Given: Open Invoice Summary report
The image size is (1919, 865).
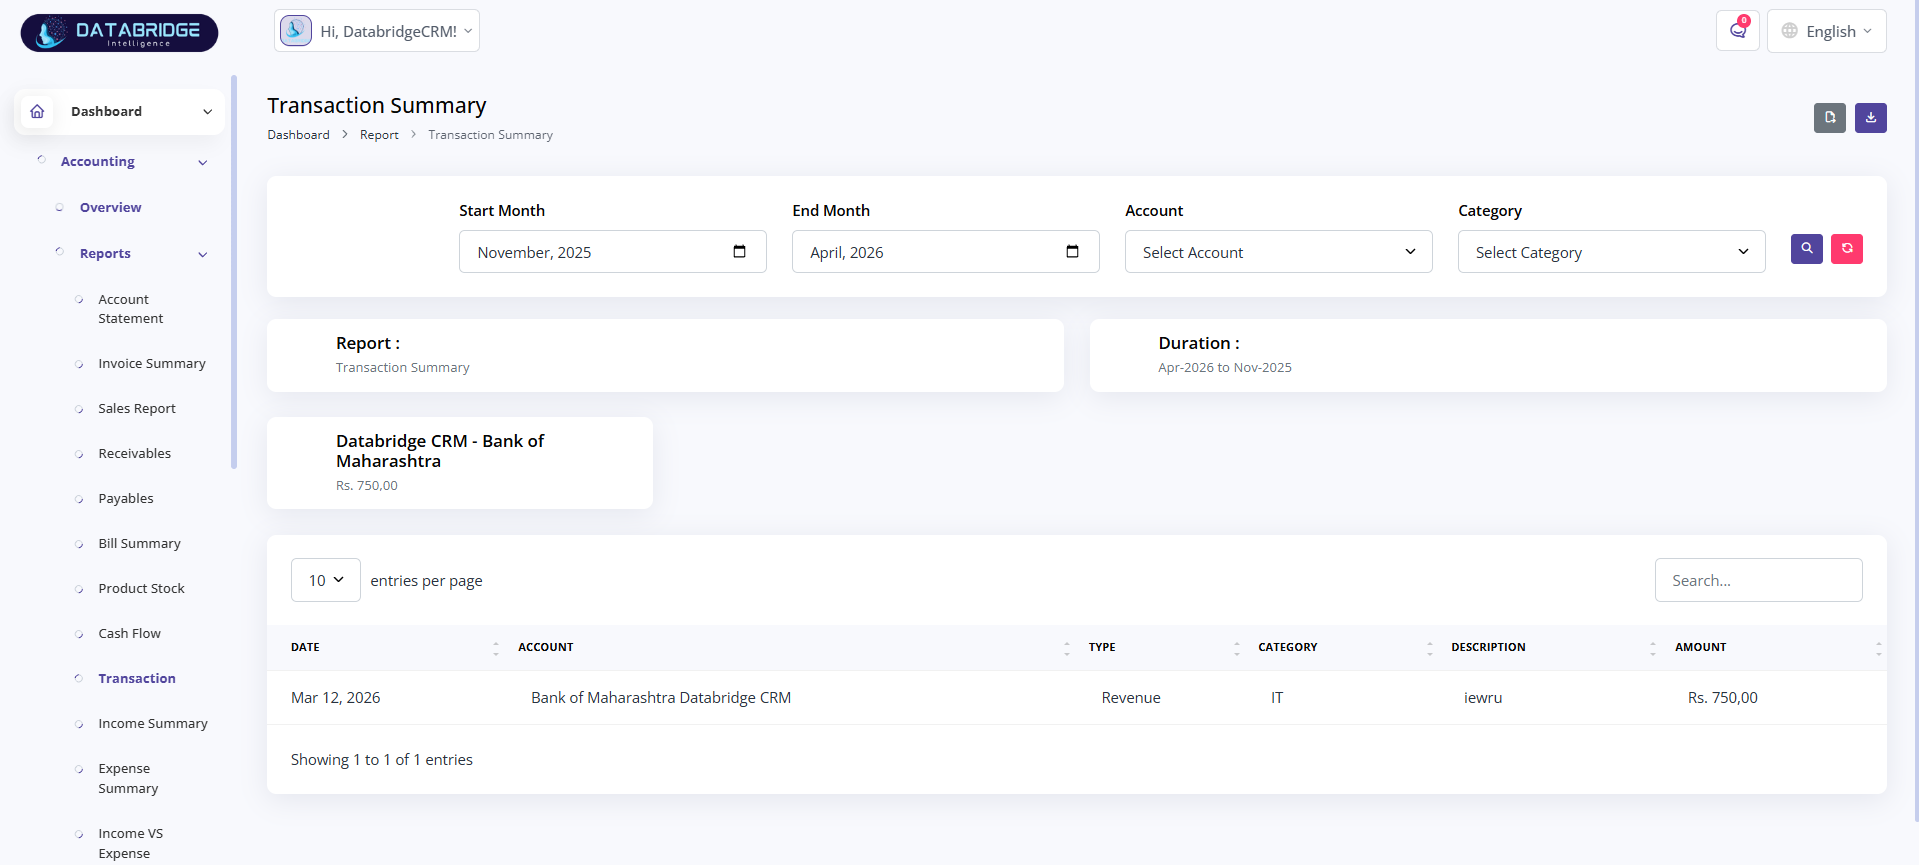Looking at the screenshot, I should (x=152, y=364).
